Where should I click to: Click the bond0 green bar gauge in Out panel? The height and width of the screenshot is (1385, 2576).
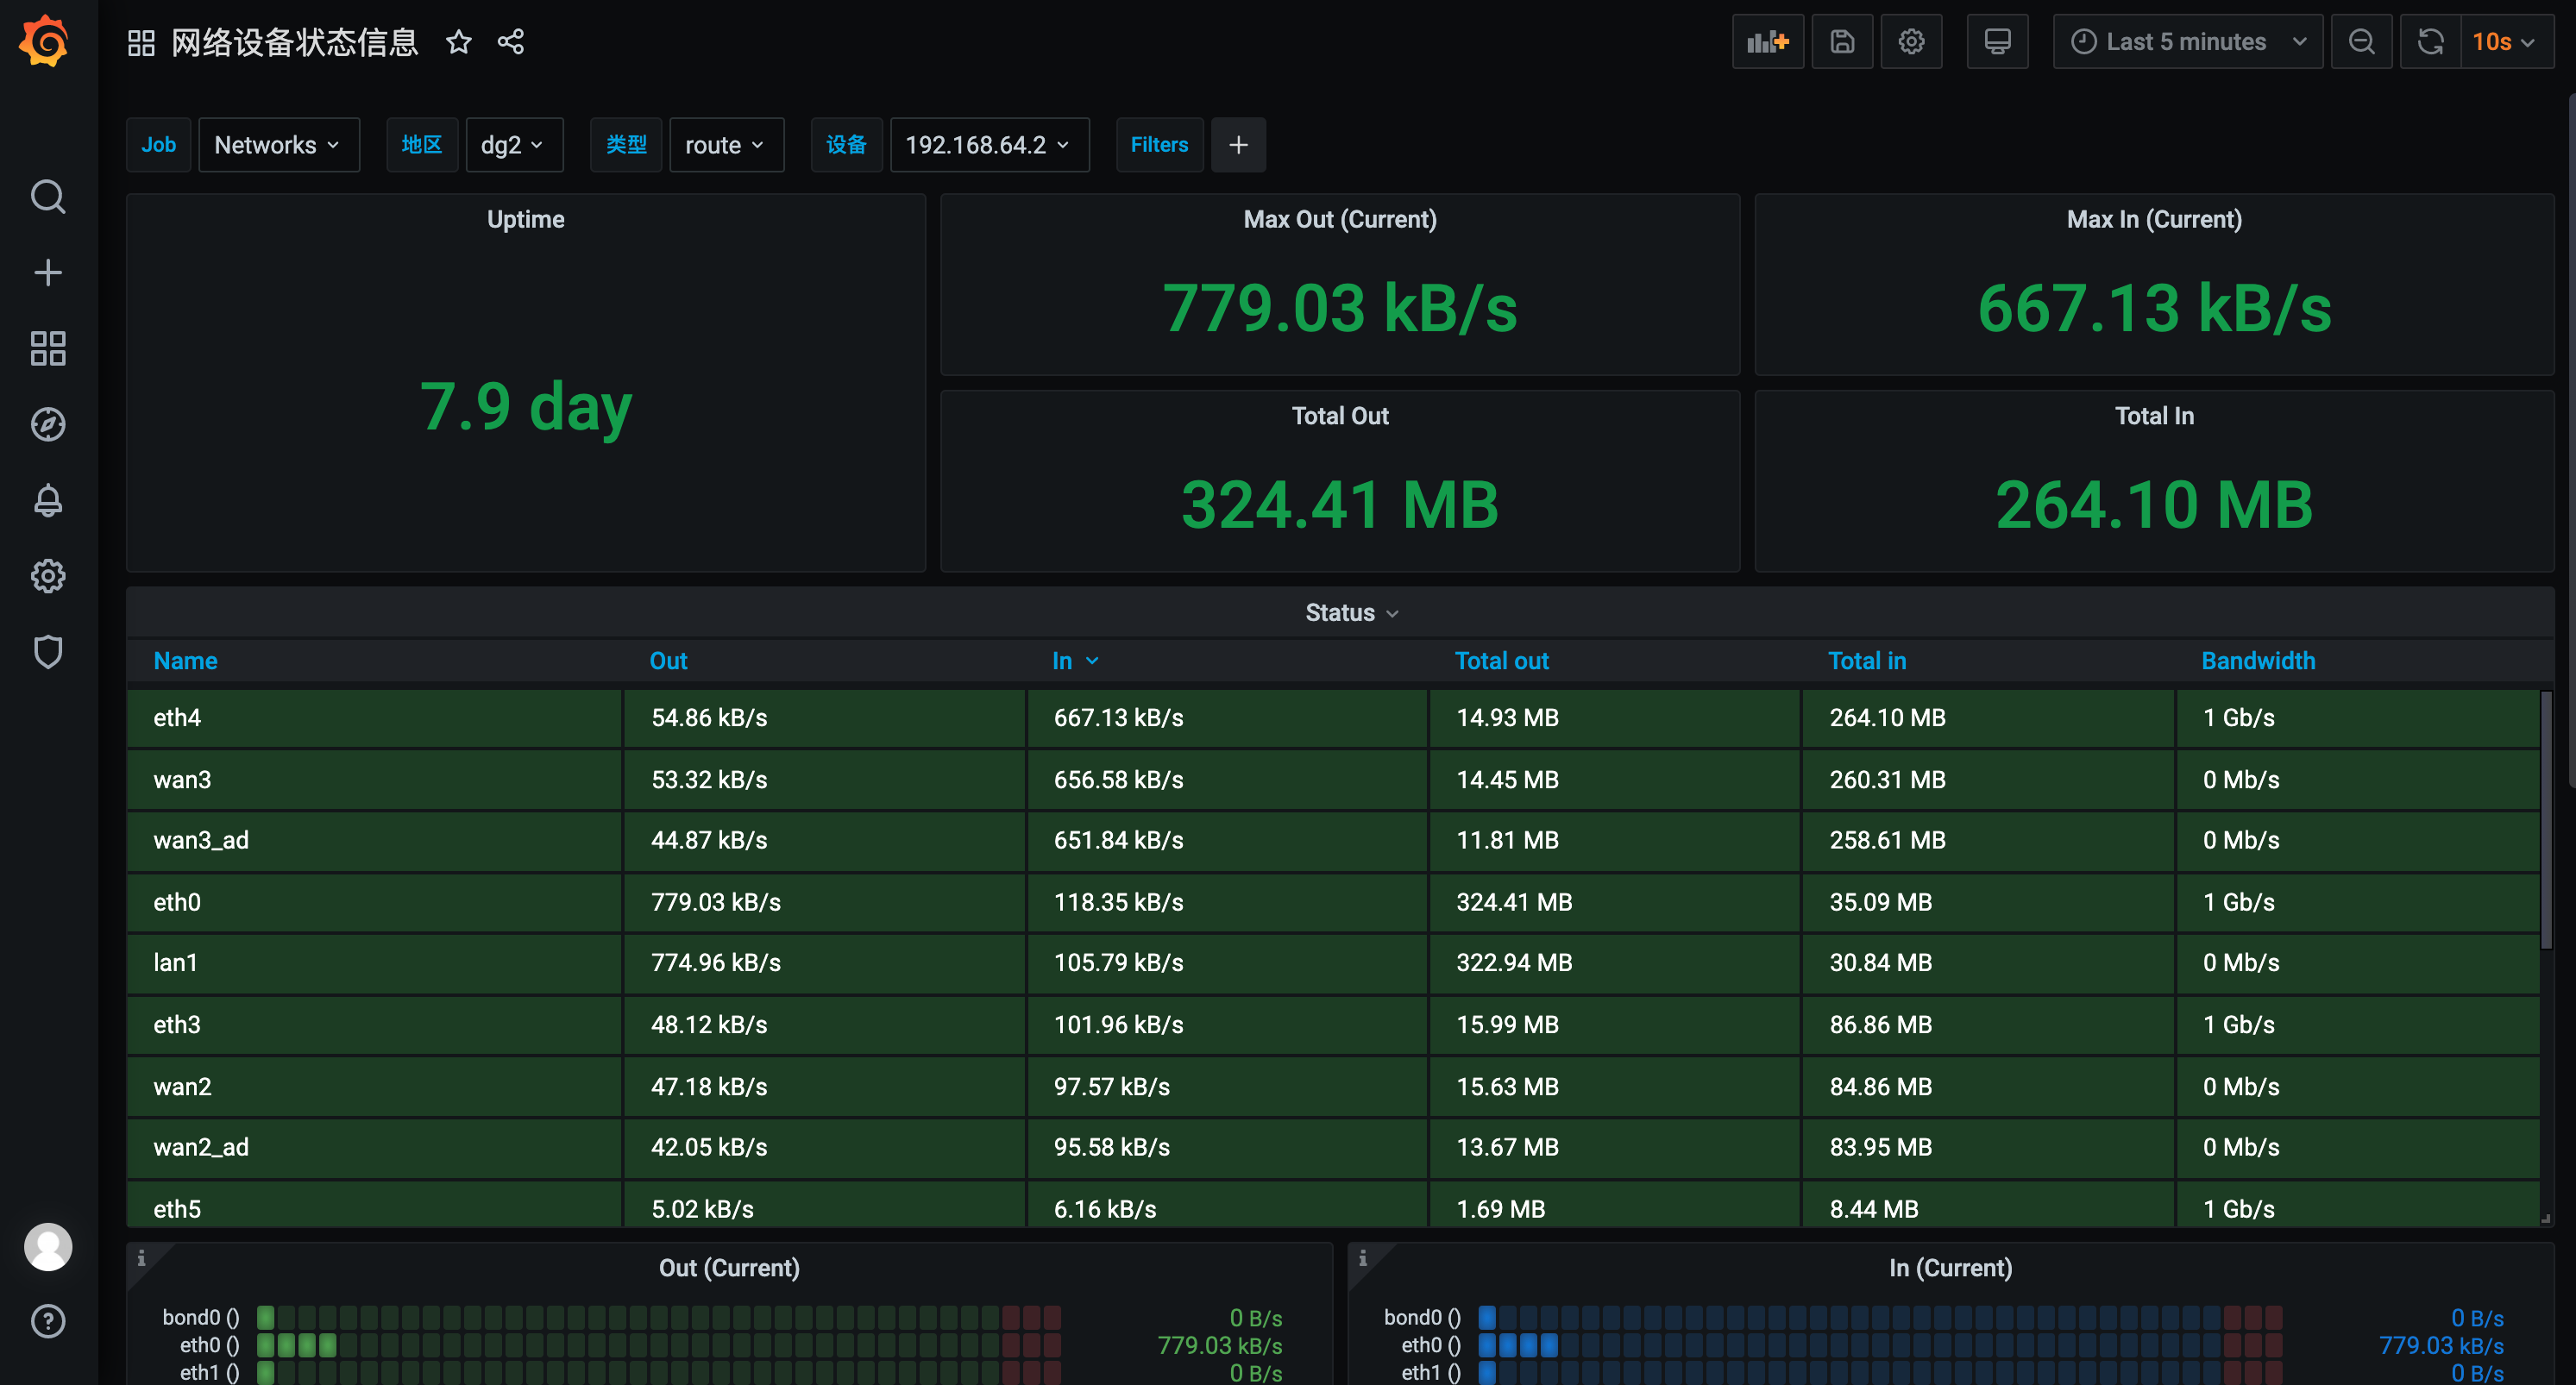pos(658,1317)
